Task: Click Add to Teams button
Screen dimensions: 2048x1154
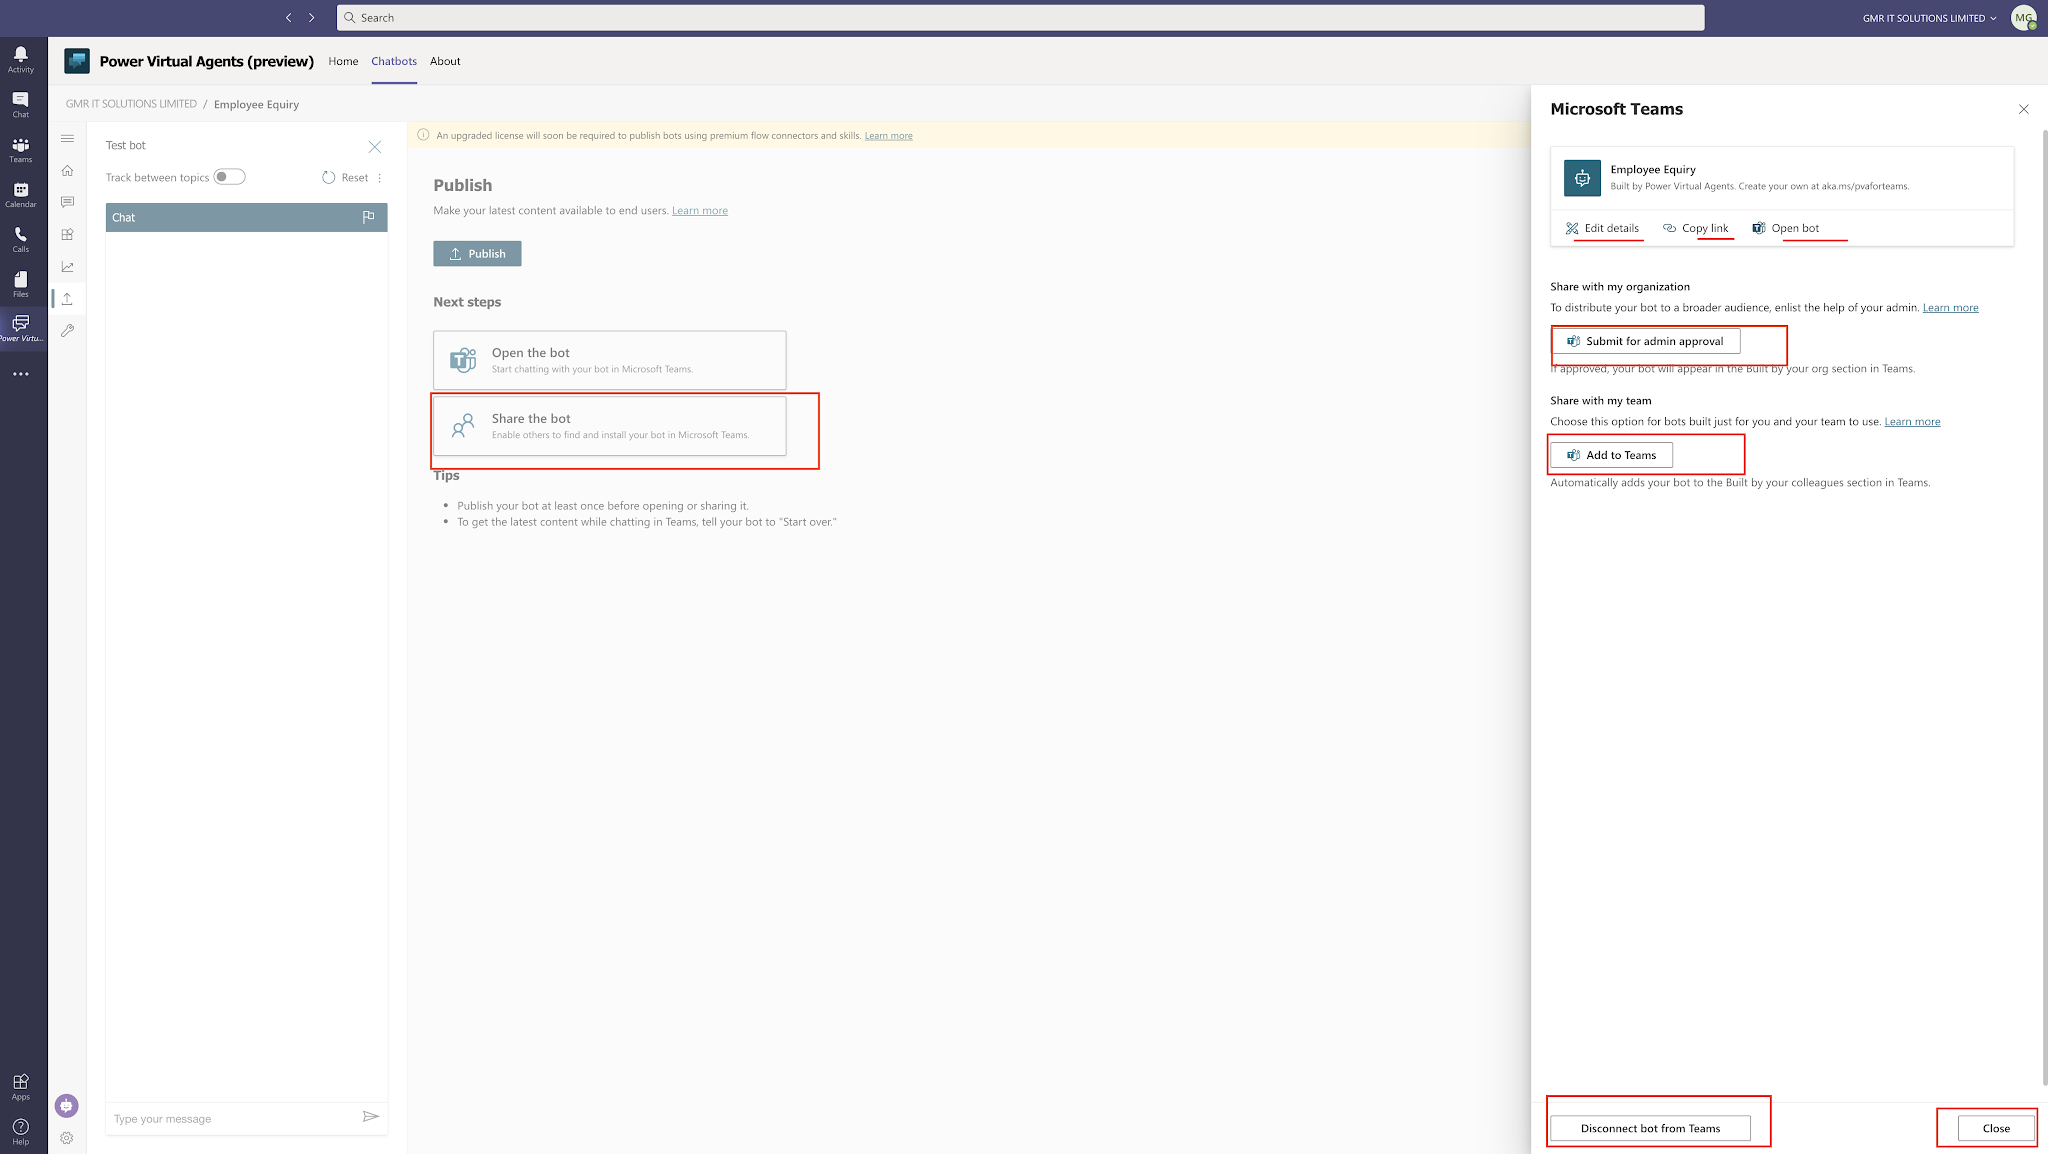Action: tap(1611, 455)
